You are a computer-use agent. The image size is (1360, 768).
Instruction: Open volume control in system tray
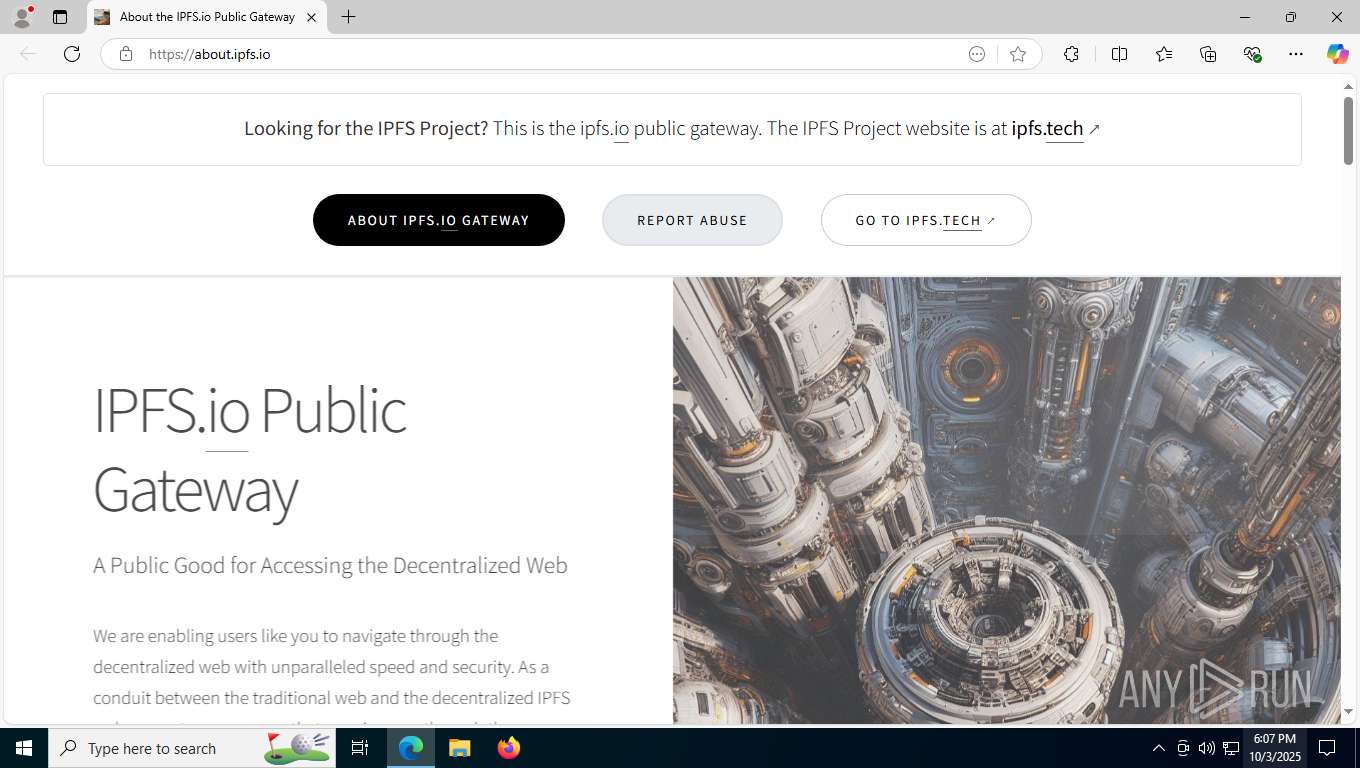pos(1207,748)
